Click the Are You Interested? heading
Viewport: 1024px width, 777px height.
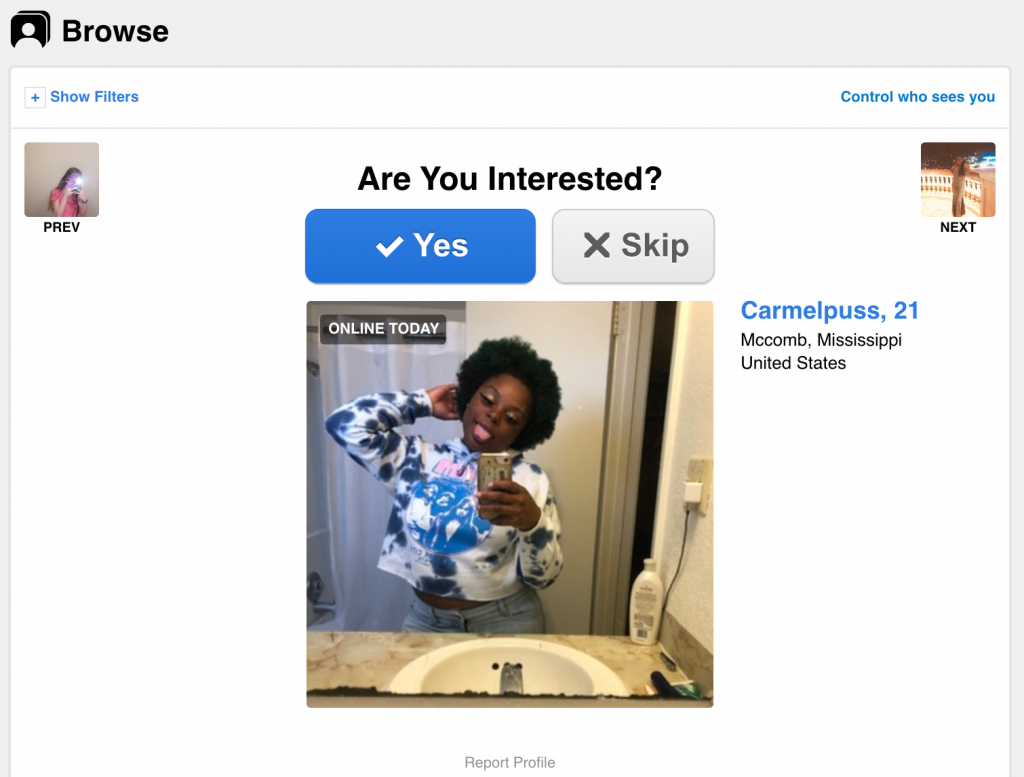coord(509,179)
